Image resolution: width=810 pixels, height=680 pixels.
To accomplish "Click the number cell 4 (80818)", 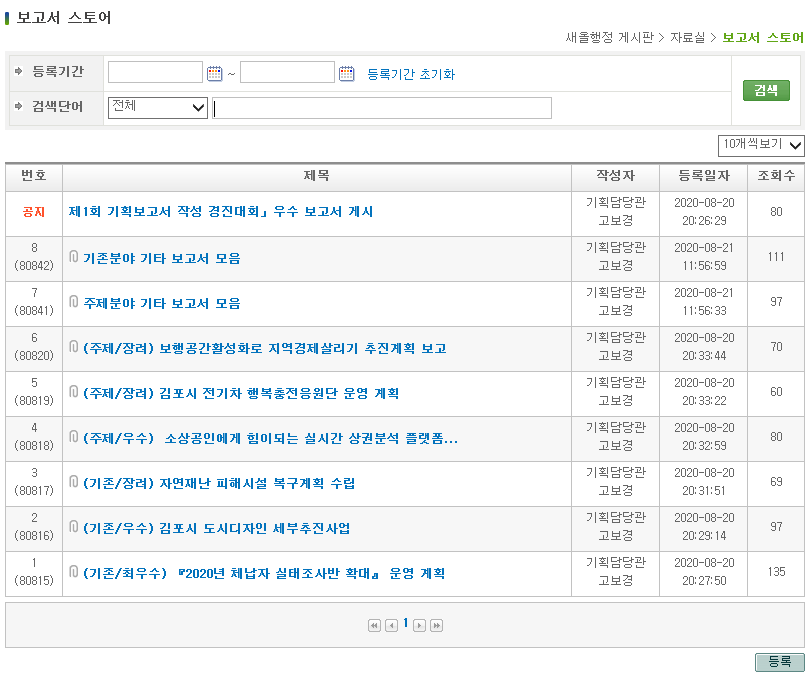I will click(x=34, y=437).
